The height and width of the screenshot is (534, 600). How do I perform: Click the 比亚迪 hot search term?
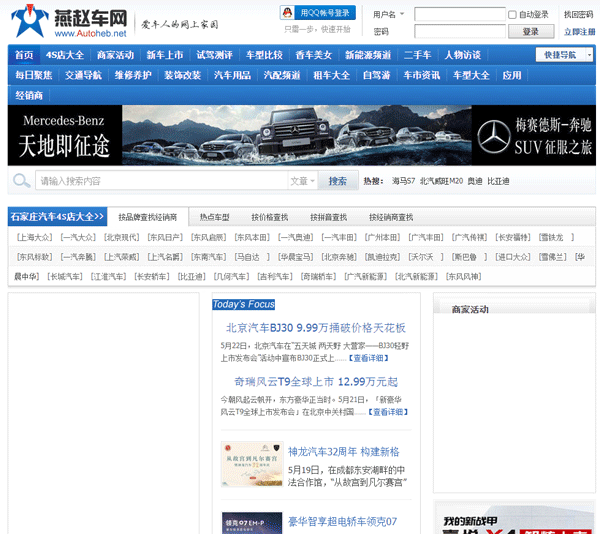coord(498,181)
